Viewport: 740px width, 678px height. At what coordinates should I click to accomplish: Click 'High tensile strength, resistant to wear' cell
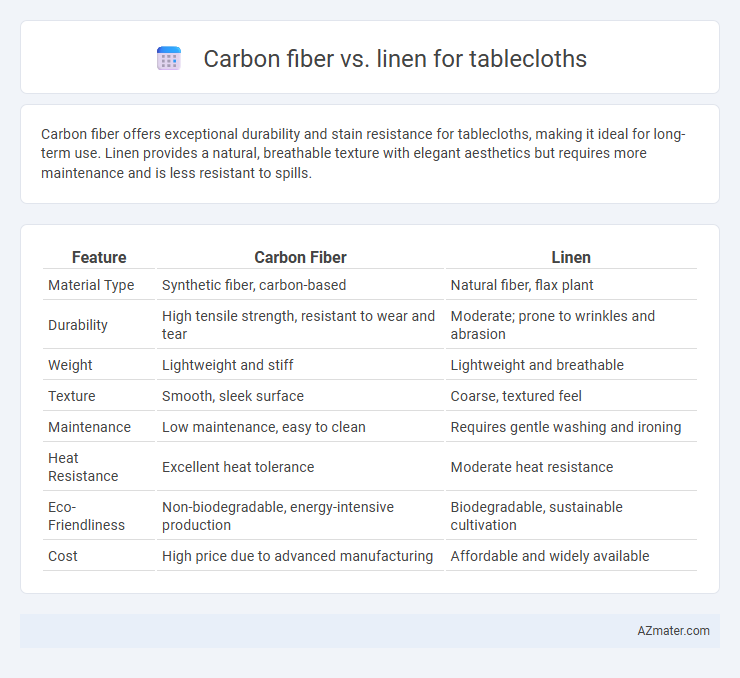(300, 325)
